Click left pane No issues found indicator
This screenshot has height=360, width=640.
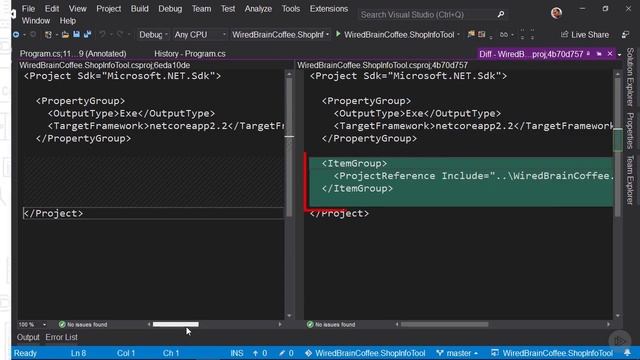point(83,324)
